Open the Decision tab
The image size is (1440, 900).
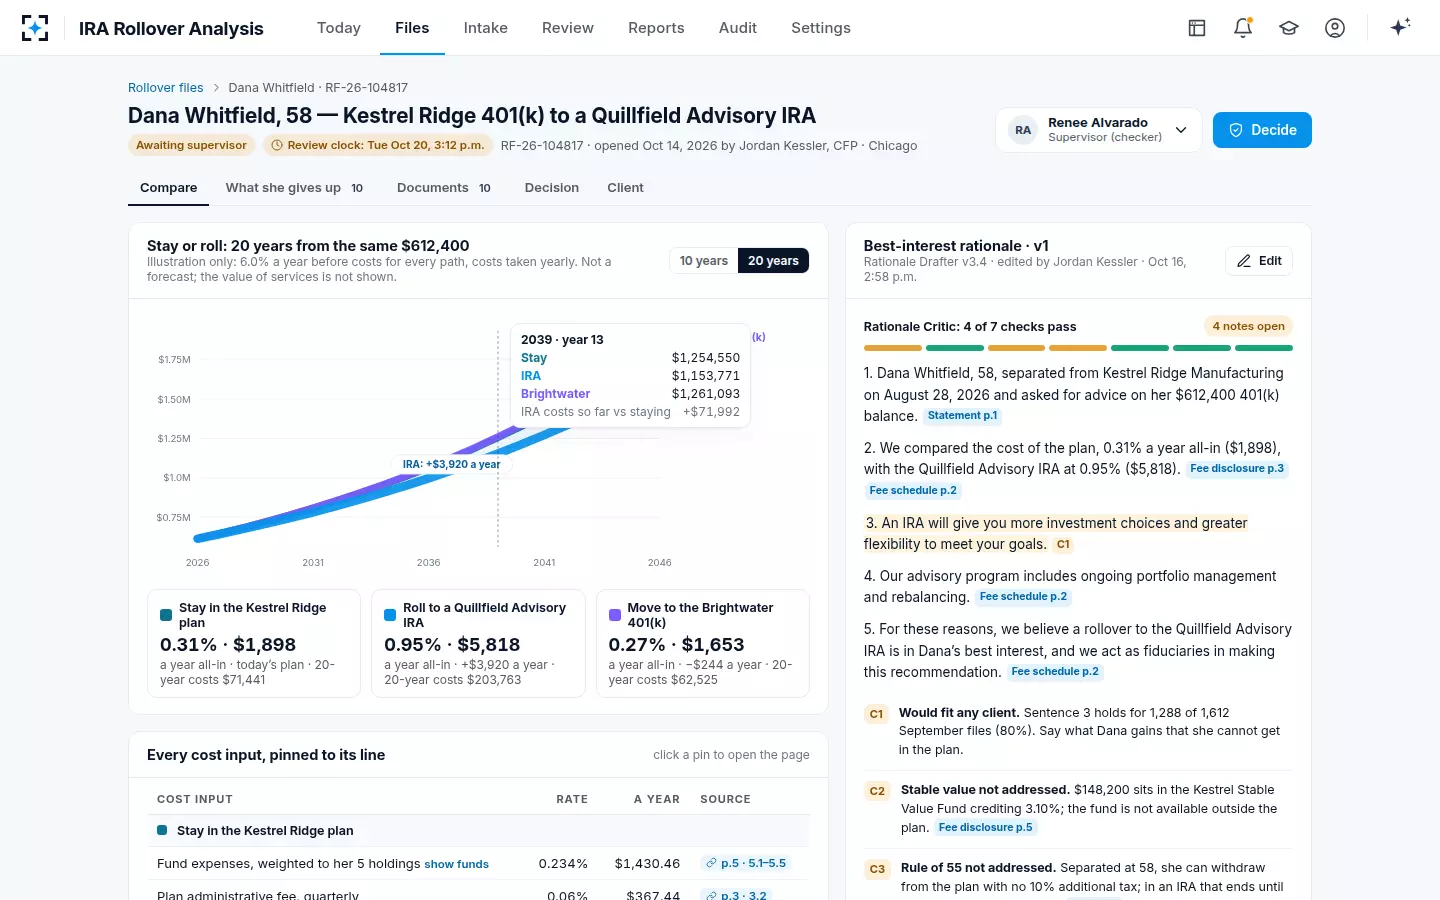tap(552, 188)
